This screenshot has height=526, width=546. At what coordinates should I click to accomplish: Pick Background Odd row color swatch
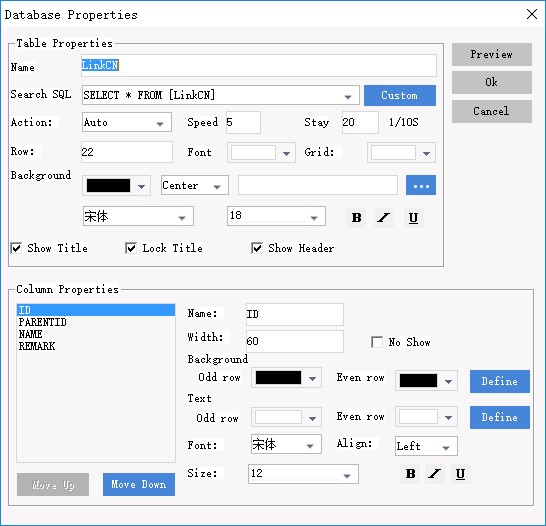click(x=278, y=378)
